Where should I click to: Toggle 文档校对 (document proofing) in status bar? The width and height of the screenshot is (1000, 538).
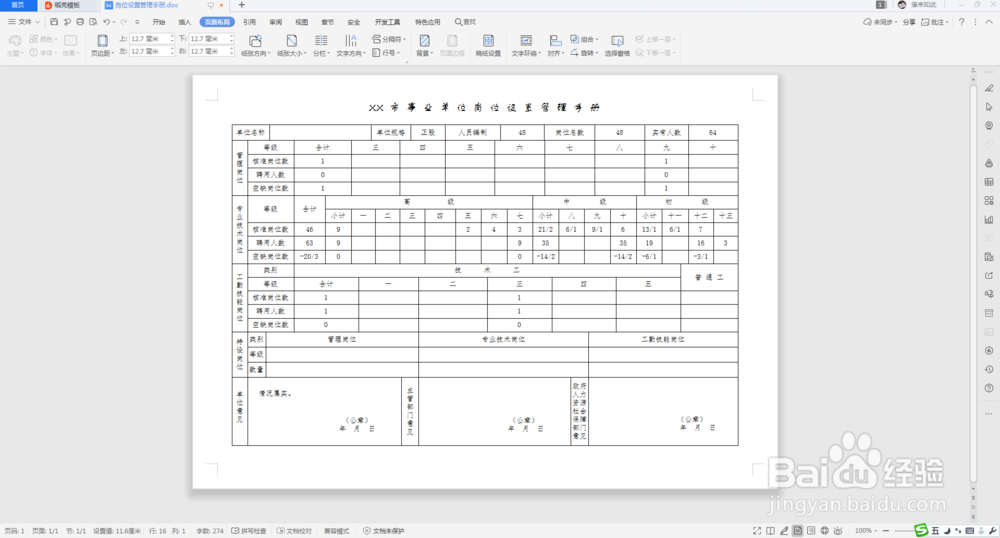point(295,530)
